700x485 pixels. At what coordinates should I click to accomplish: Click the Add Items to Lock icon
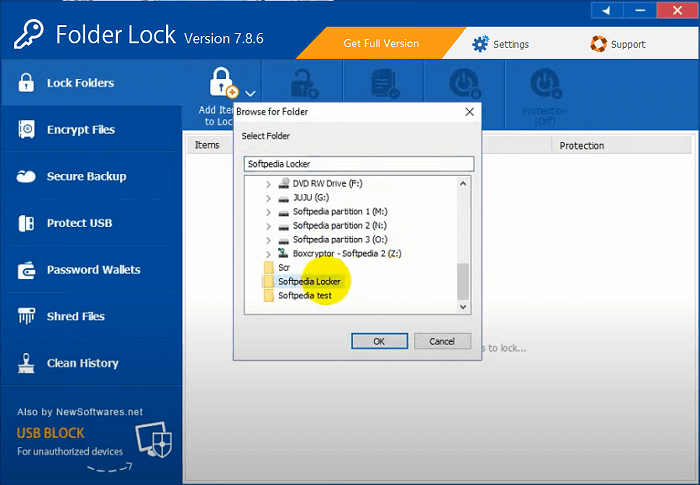(x=220, y=84)
